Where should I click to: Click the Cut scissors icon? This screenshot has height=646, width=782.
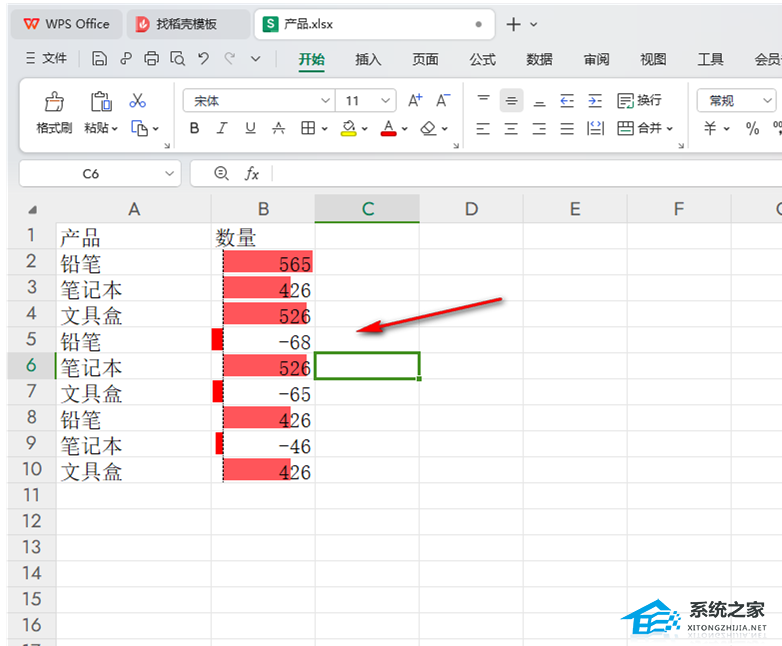(138, 101)
